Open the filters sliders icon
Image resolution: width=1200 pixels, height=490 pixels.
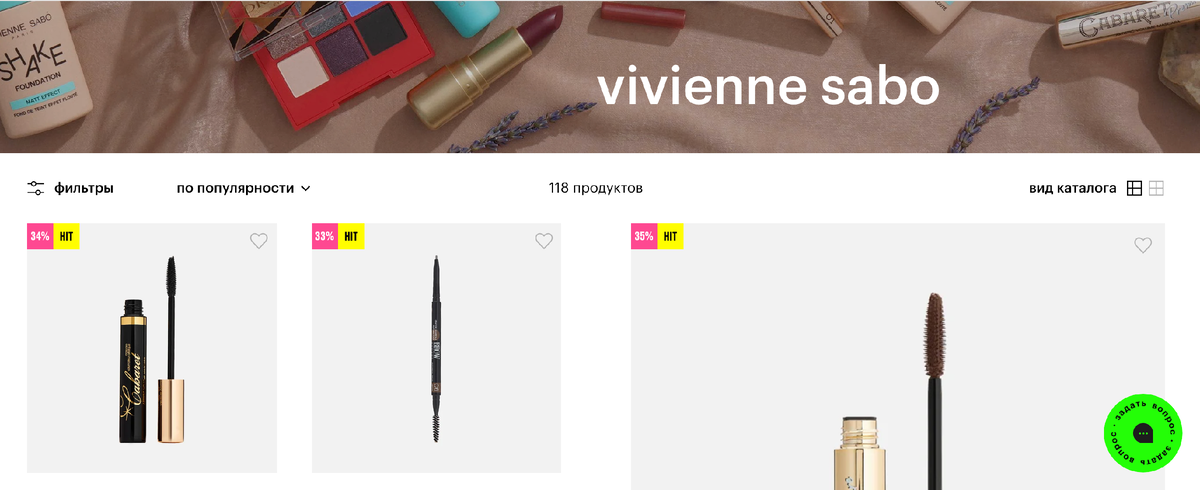36,188
